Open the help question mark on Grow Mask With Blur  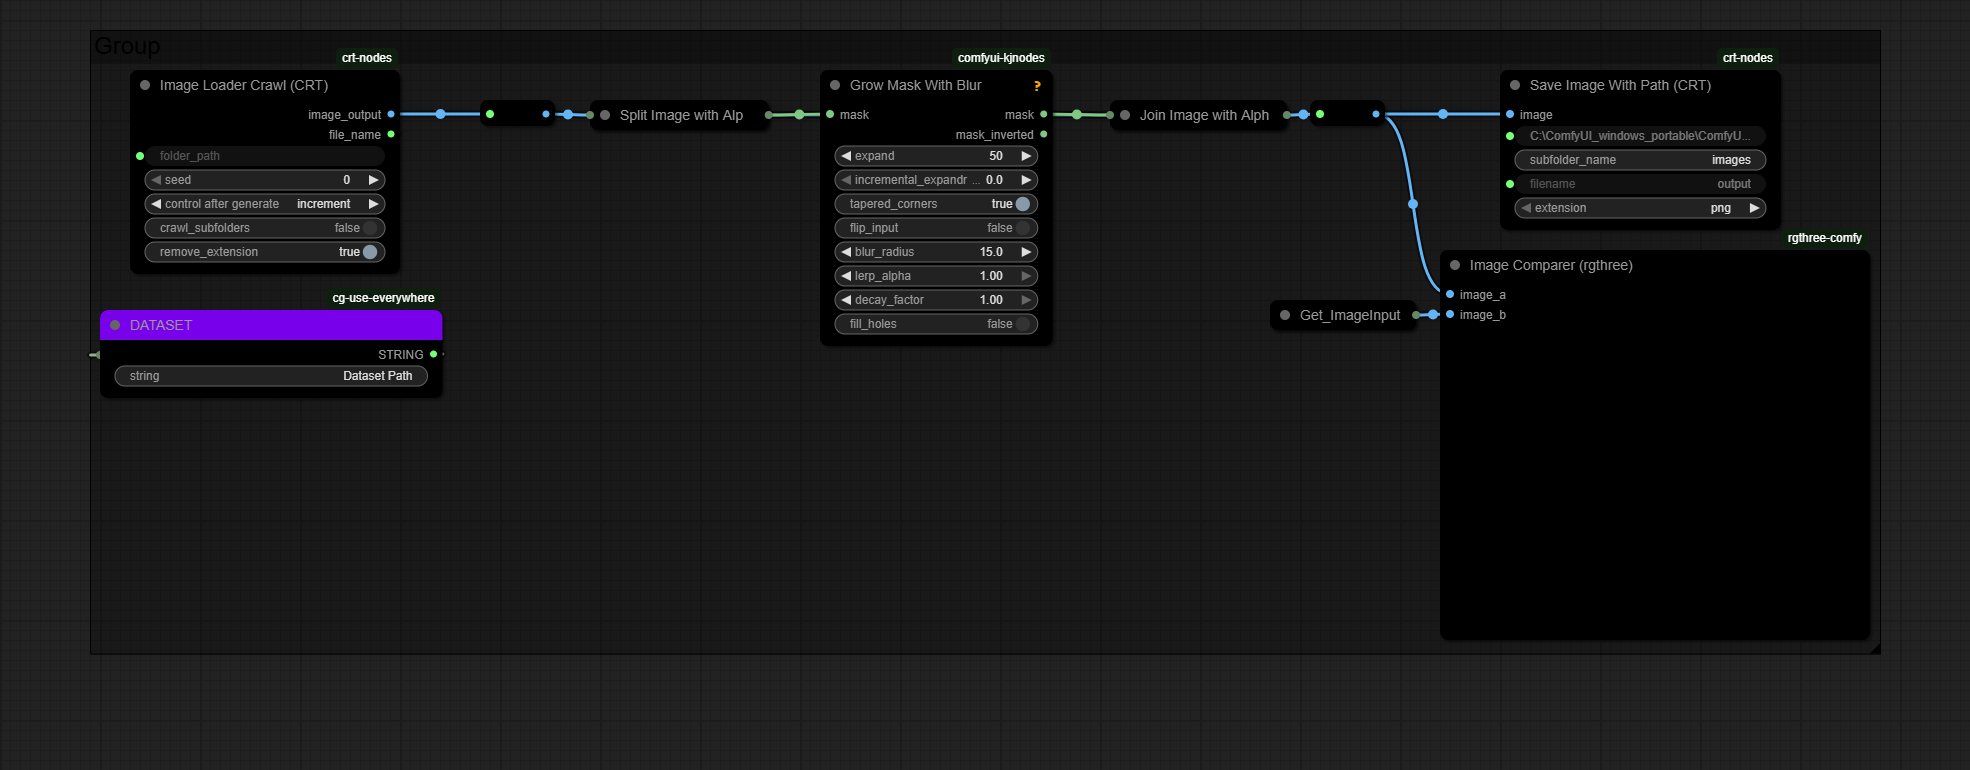coord(1037,86)
